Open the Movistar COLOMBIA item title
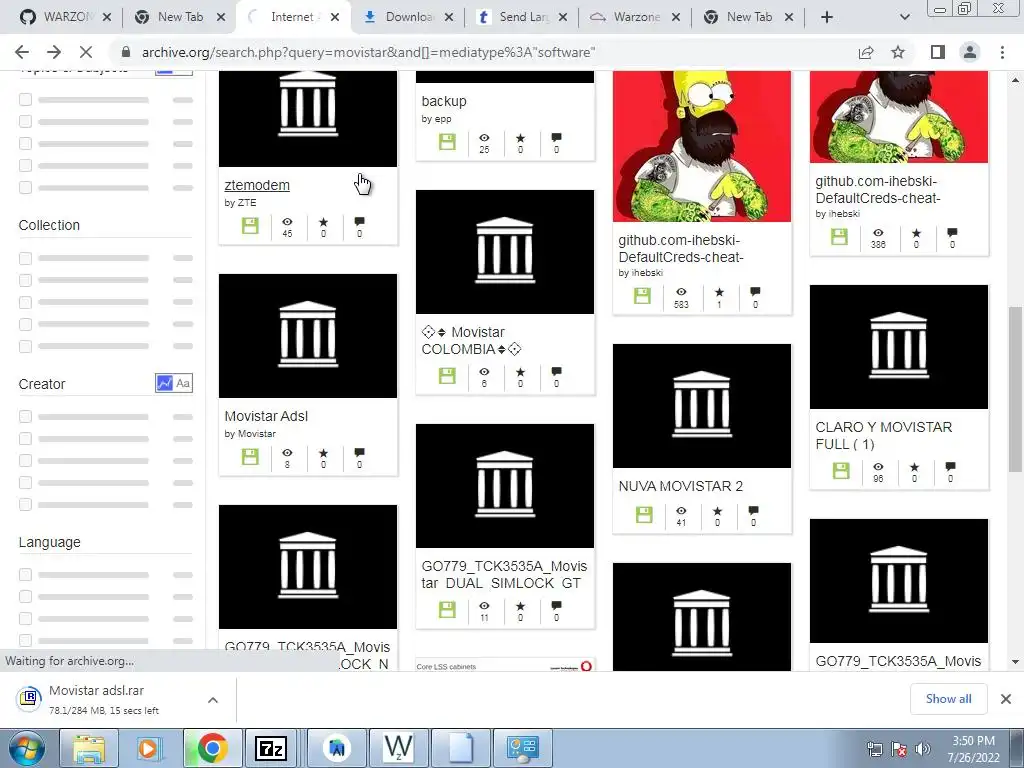 tap(472, 341)
